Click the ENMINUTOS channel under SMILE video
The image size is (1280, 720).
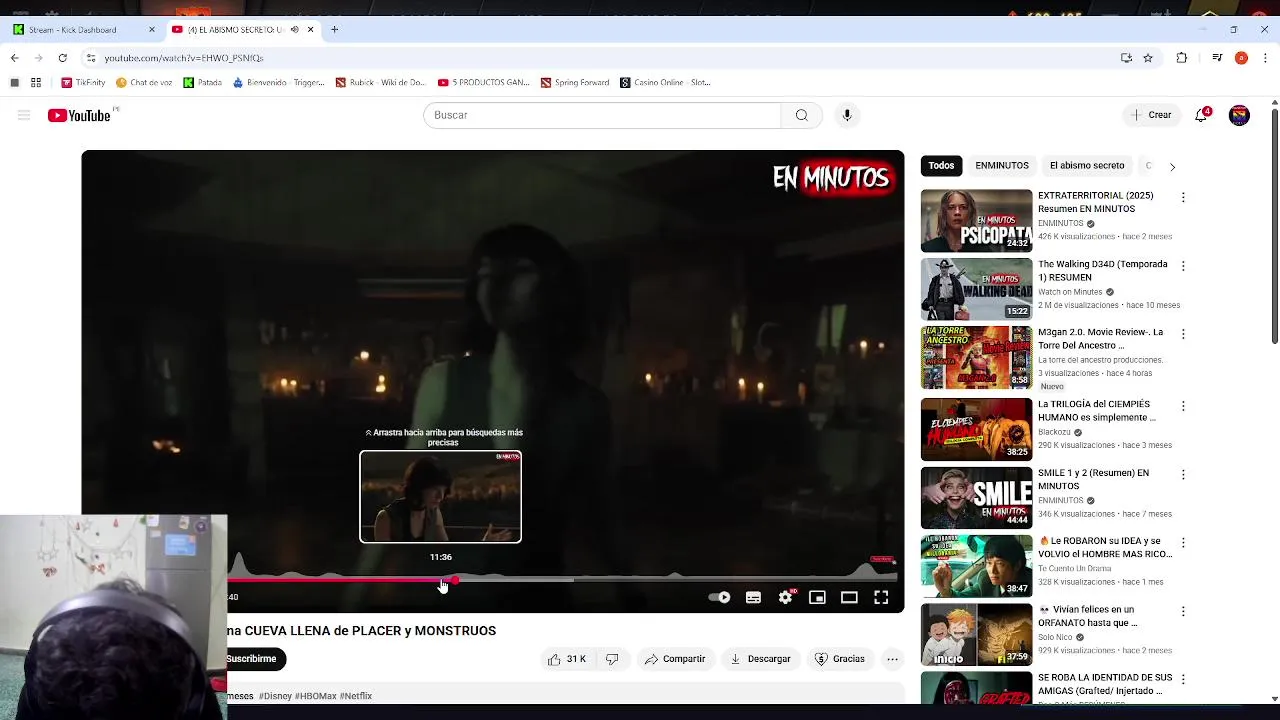[x=1061, y=500]
